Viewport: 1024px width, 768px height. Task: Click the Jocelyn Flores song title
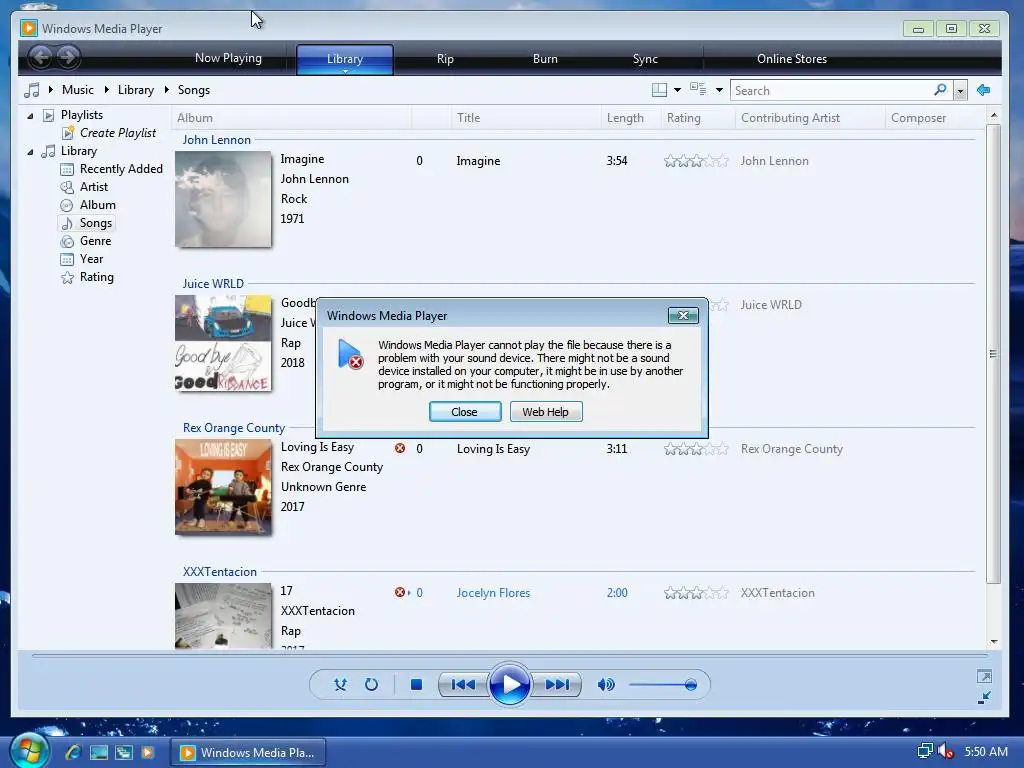493,593
